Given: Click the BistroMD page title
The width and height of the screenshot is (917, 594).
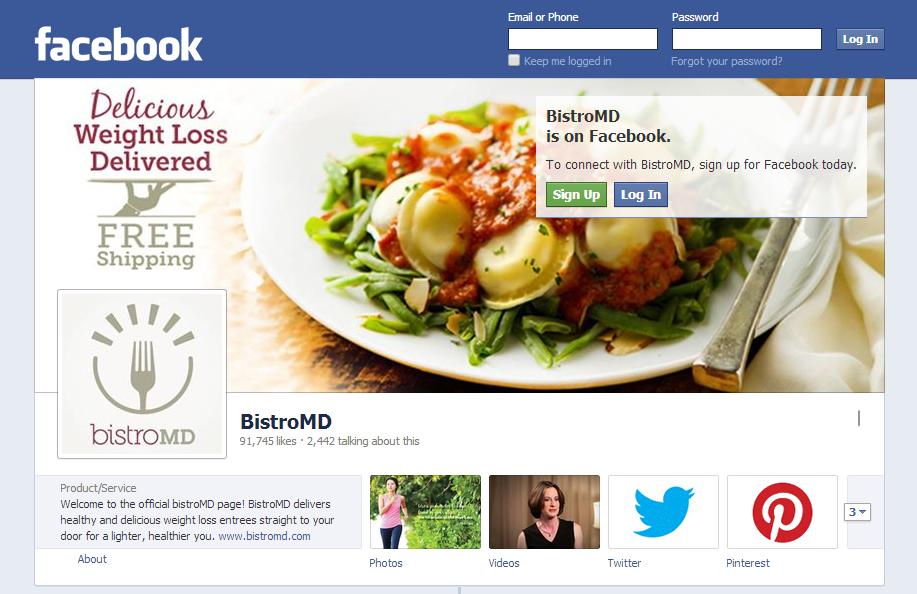Looking at the screenshot, I should click(286, 422).
